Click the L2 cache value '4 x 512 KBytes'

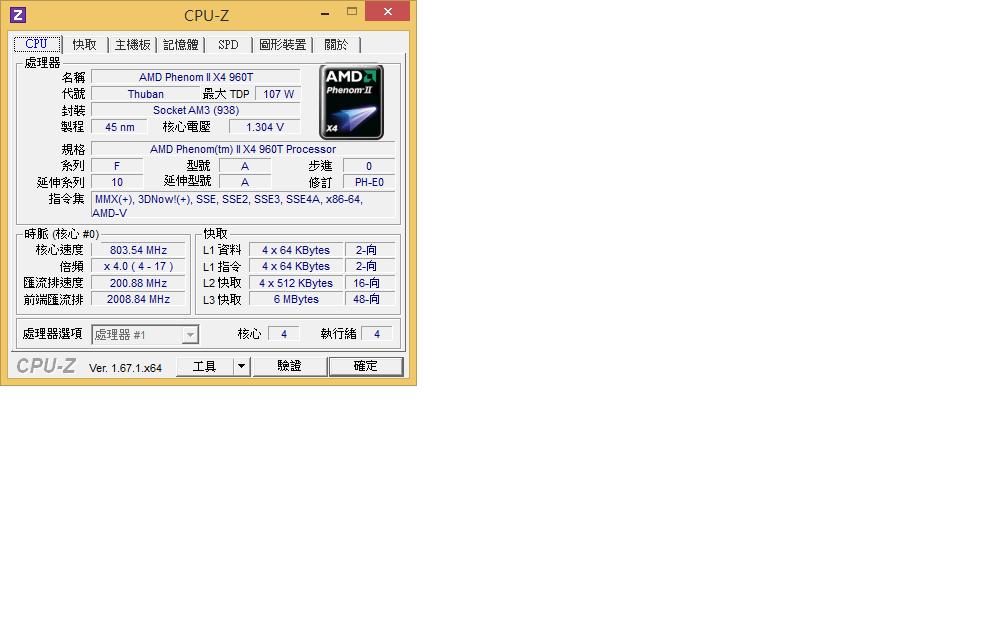pyautogui.click(x=296, y=283)
